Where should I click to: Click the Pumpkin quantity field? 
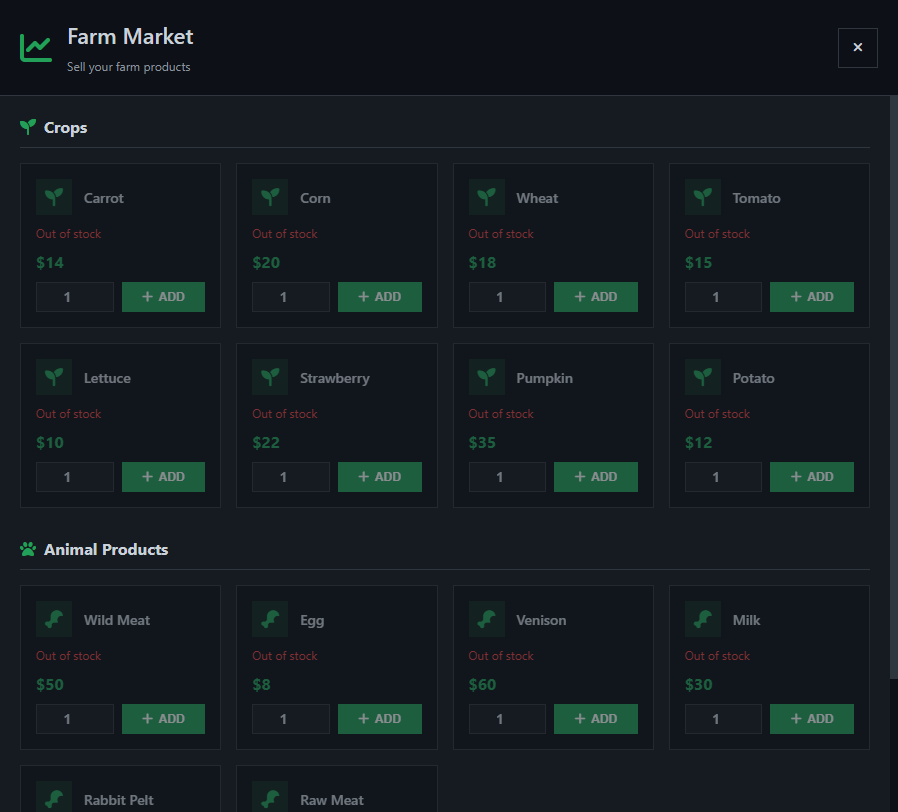(507, 477)
